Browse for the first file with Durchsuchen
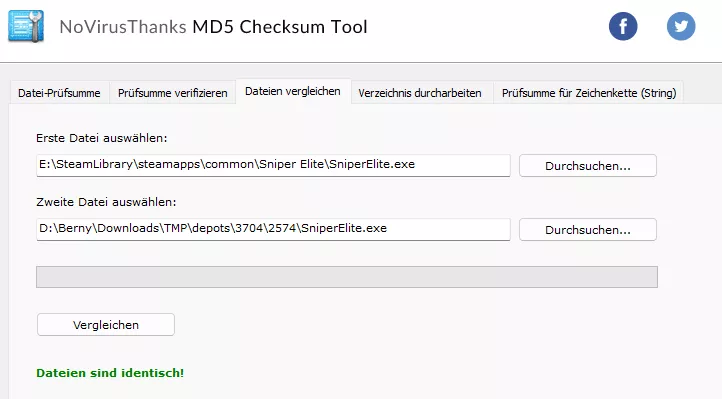722x399 pixels. (588, 166)
